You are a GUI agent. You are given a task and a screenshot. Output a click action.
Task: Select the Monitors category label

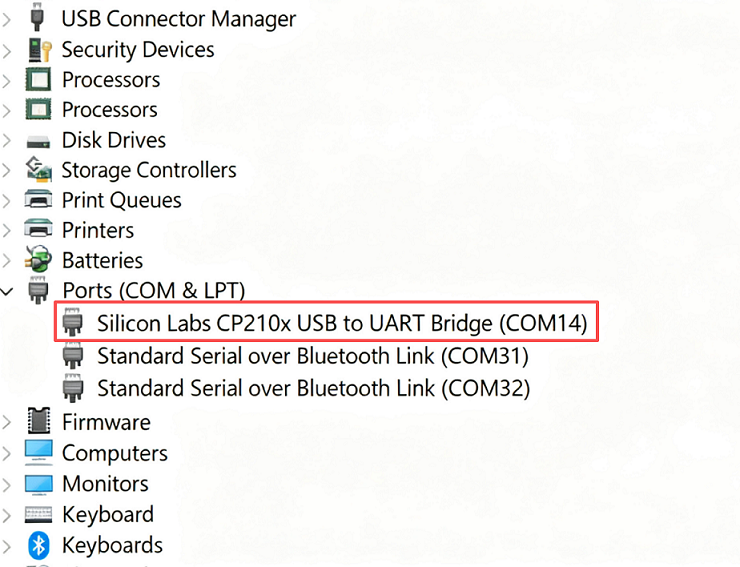coord(105,484)
